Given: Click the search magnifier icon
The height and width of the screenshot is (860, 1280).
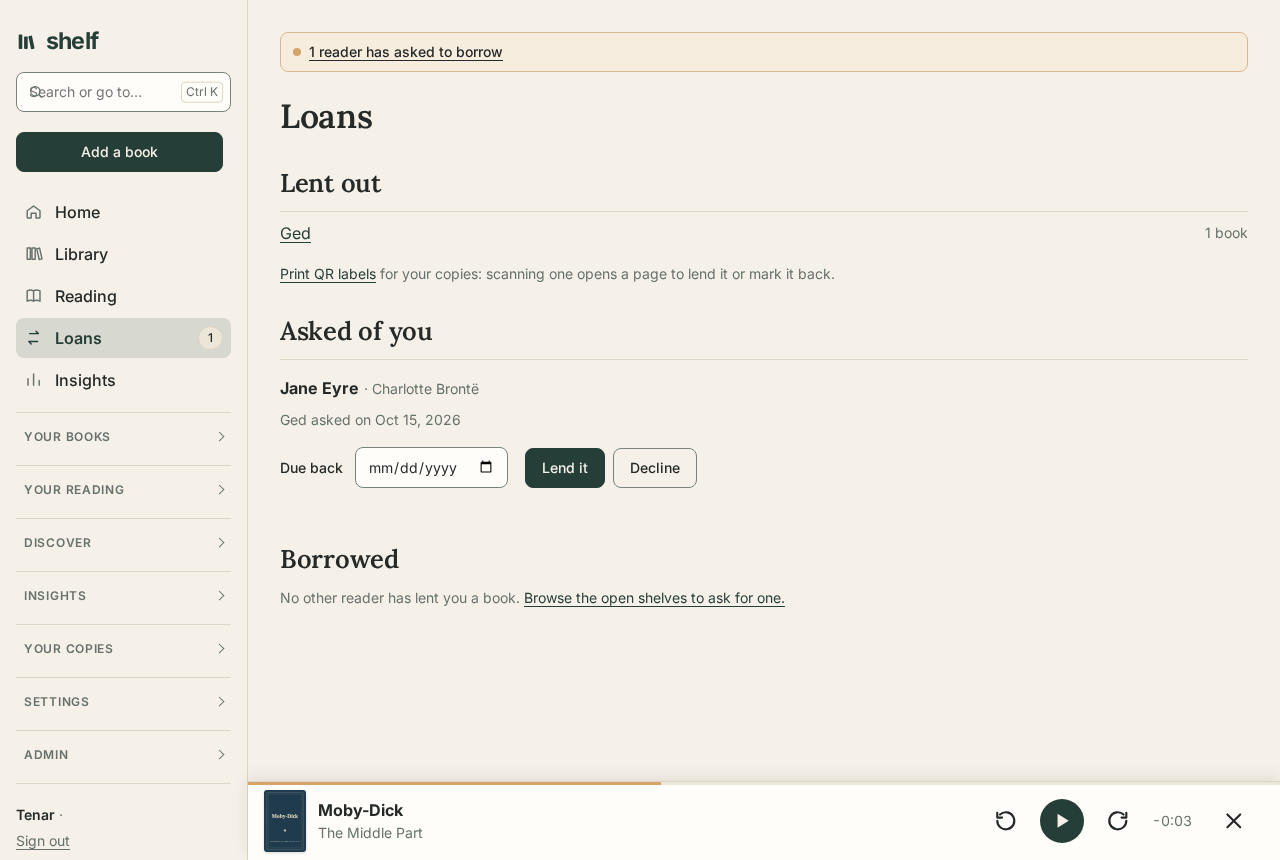Looking at the screenshot, I should point(35,92).
